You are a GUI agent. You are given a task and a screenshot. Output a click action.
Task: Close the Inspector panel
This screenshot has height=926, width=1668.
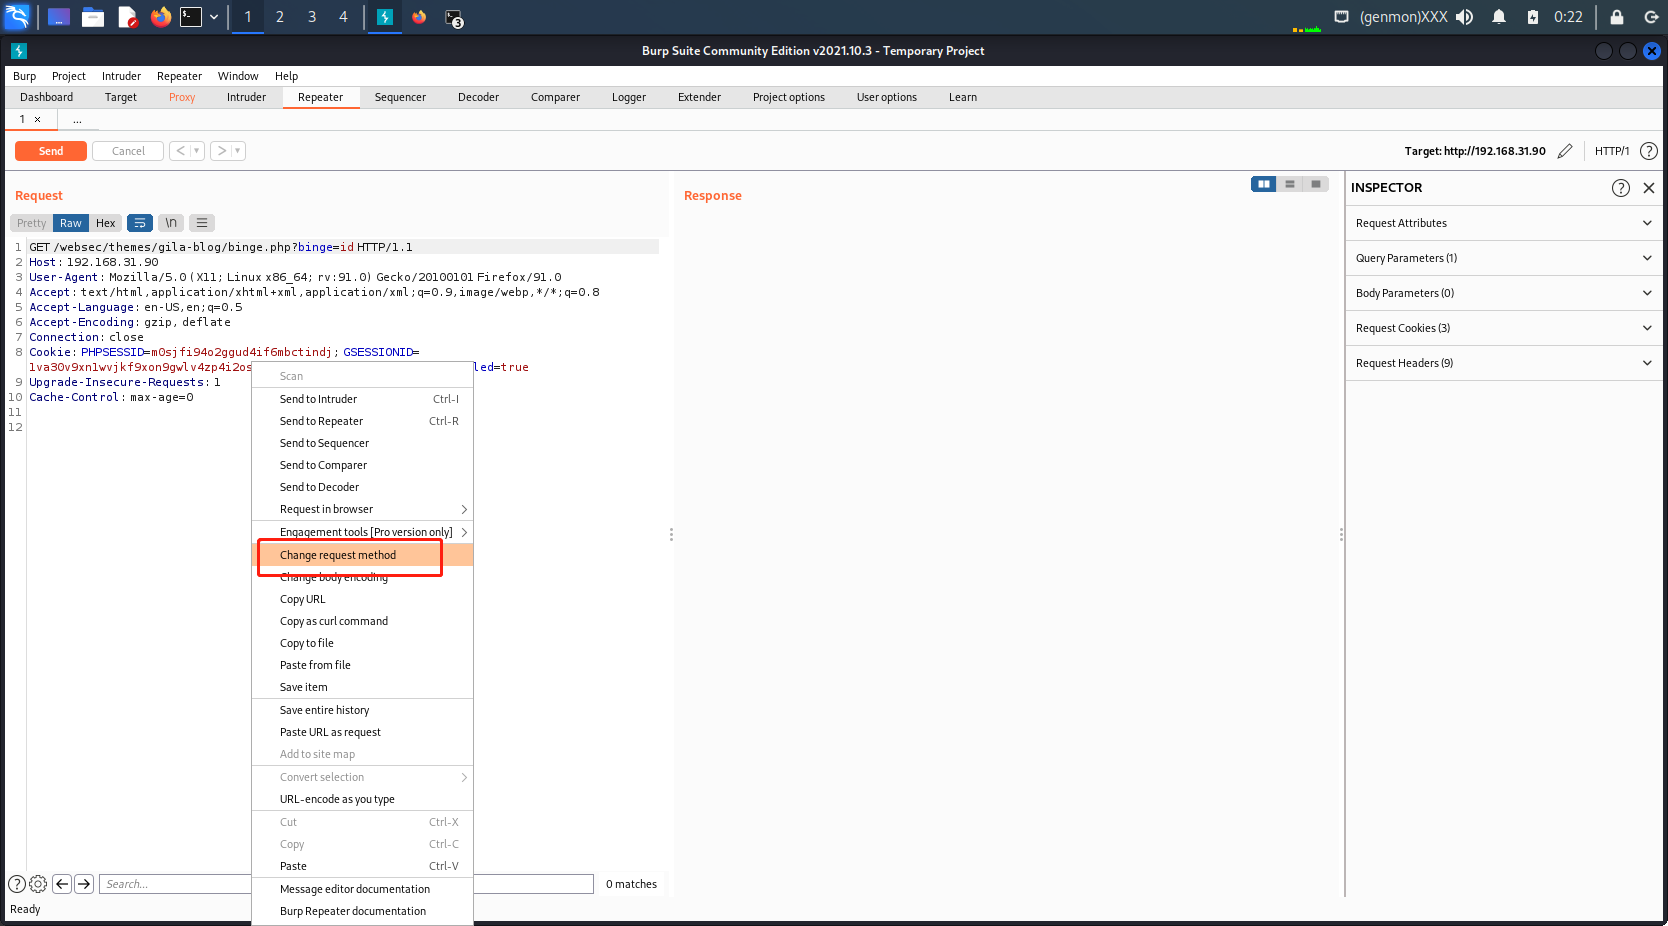click(x=1649, y=188)
